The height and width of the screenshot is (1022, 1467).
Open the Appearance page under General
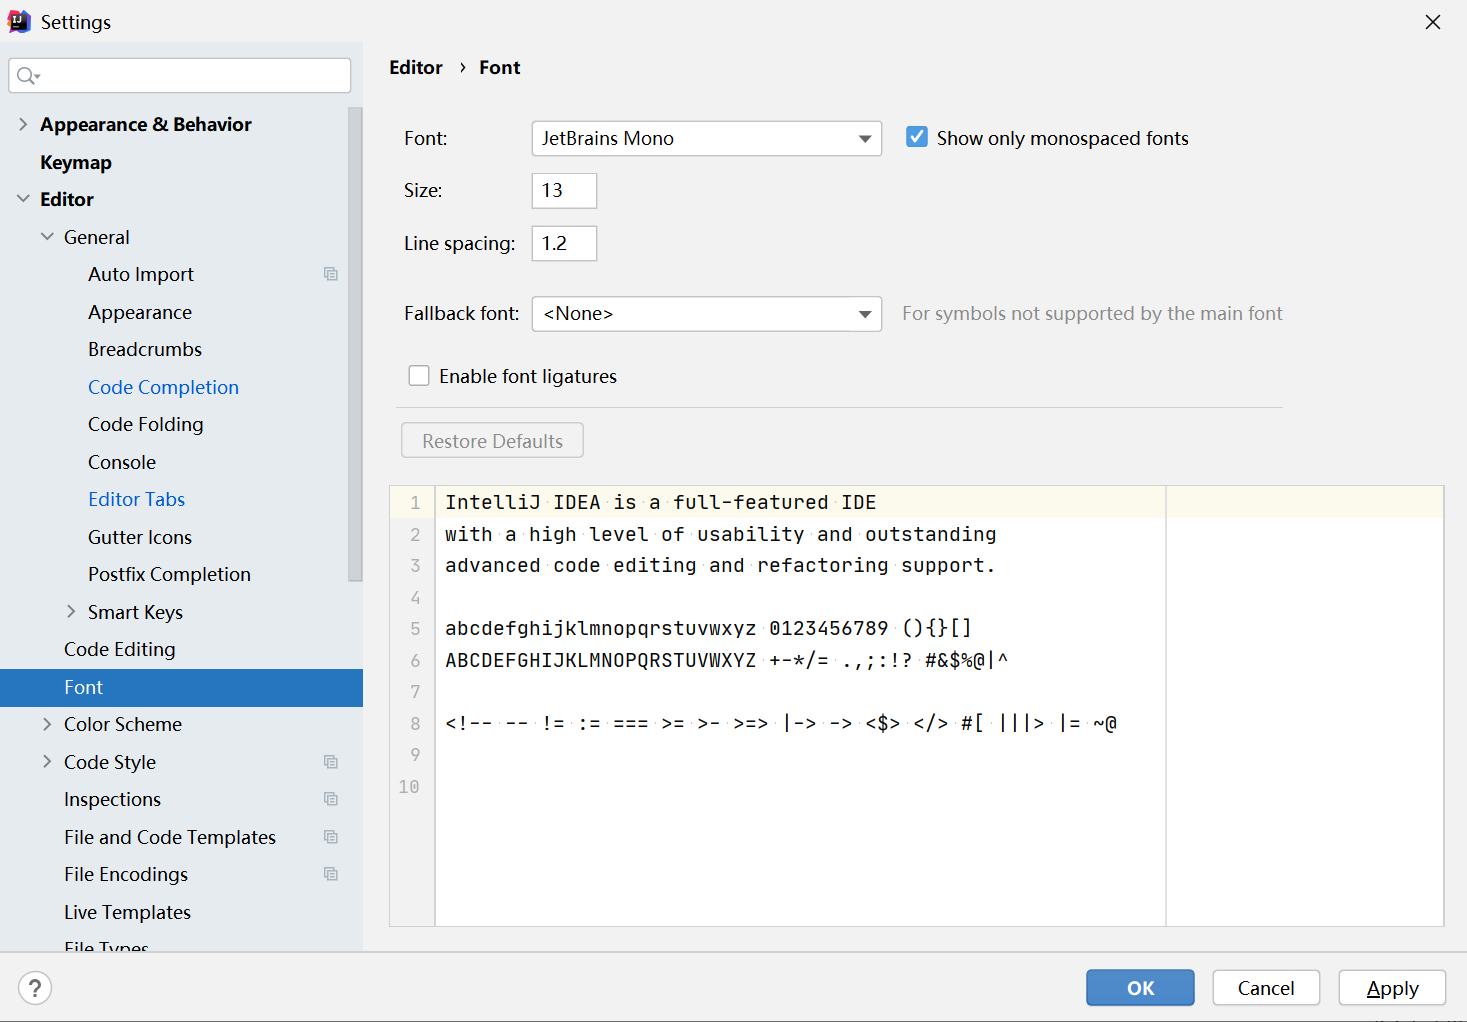coord(140,312)
